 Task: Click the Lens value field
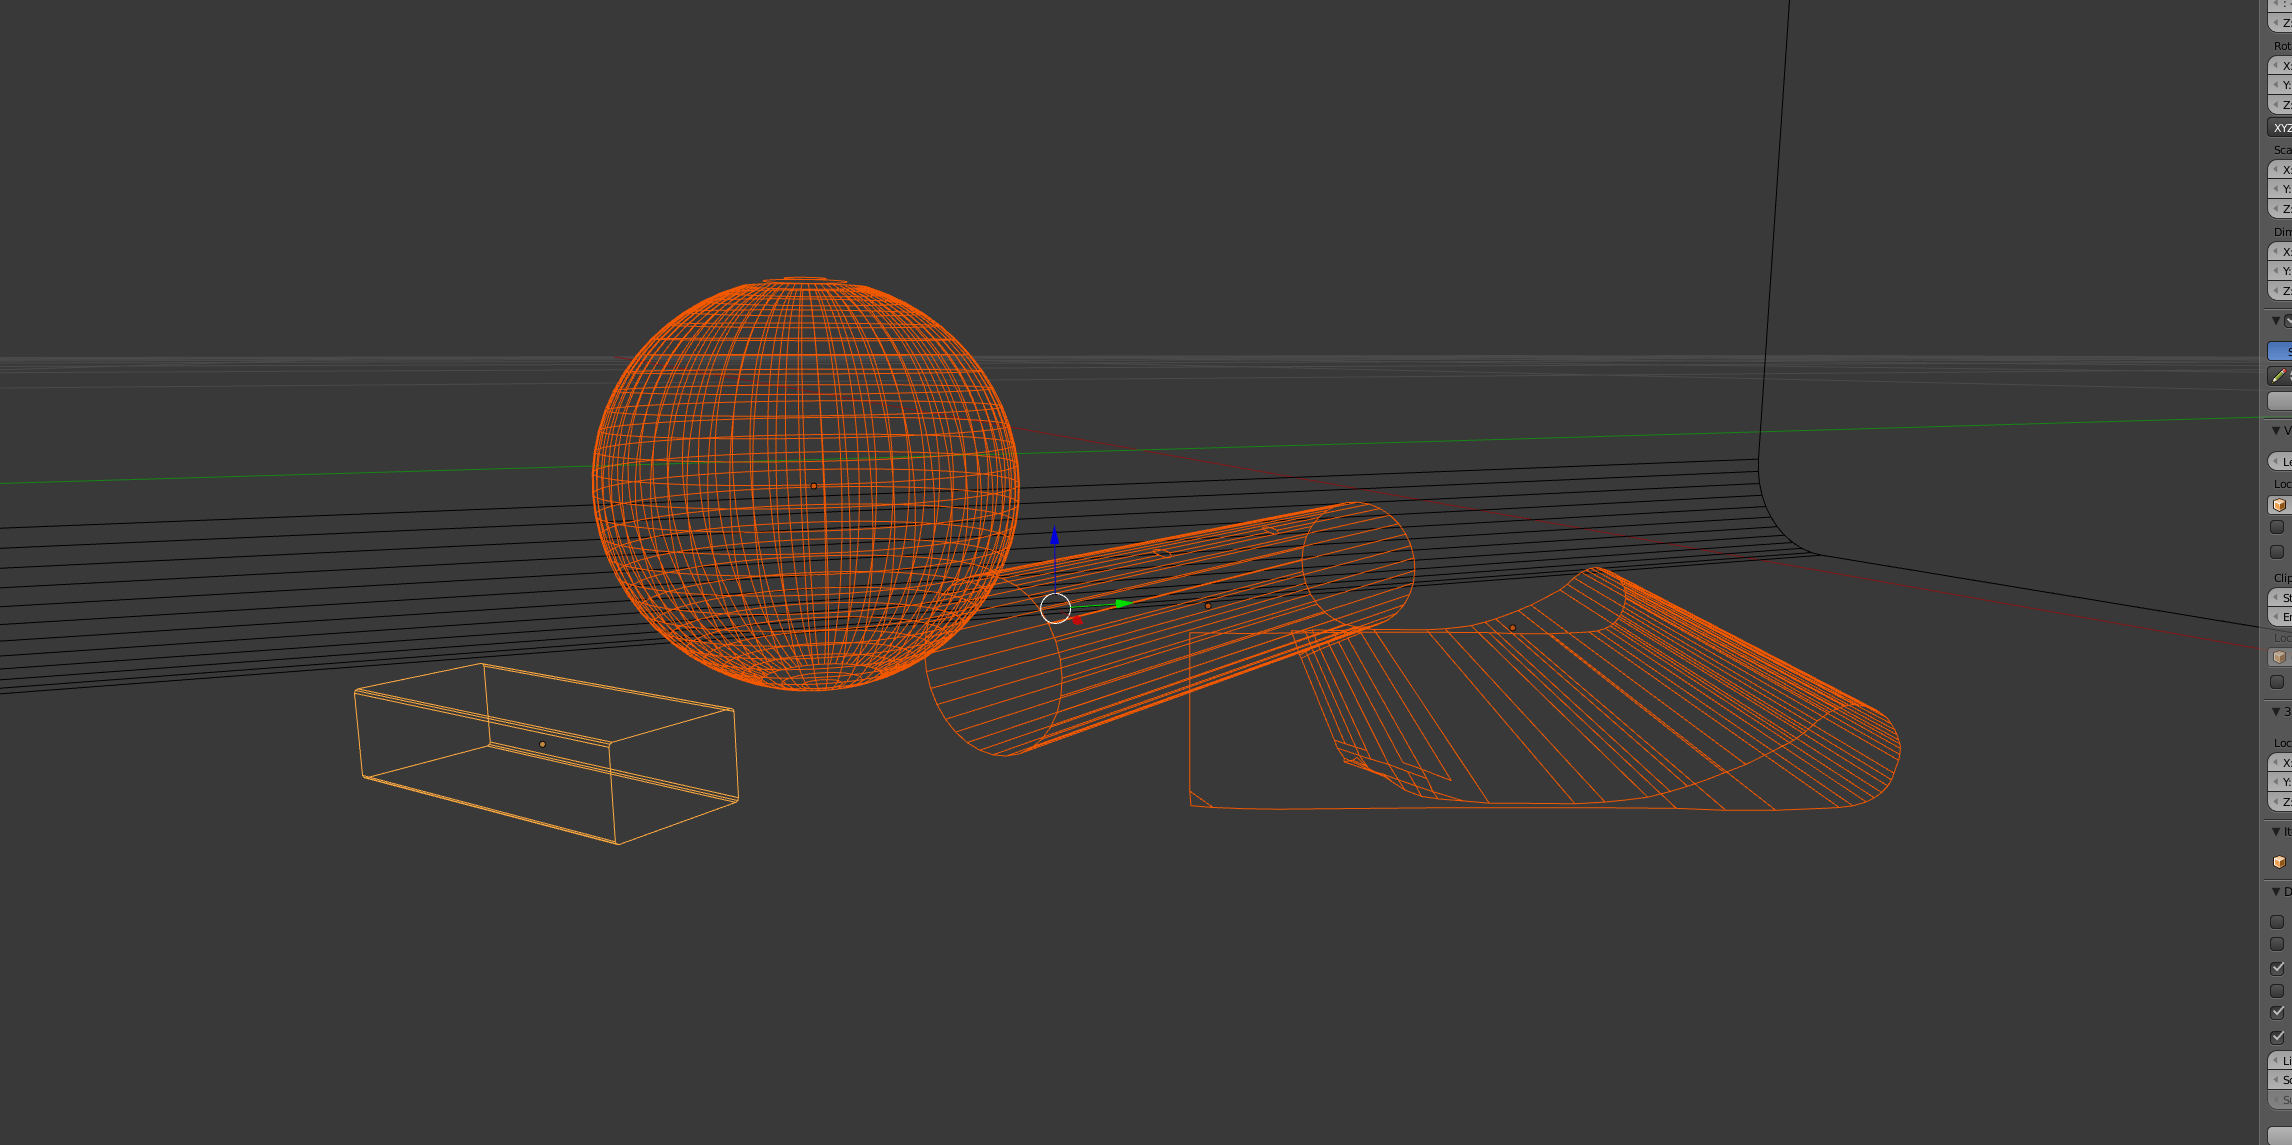[2283, 461]
